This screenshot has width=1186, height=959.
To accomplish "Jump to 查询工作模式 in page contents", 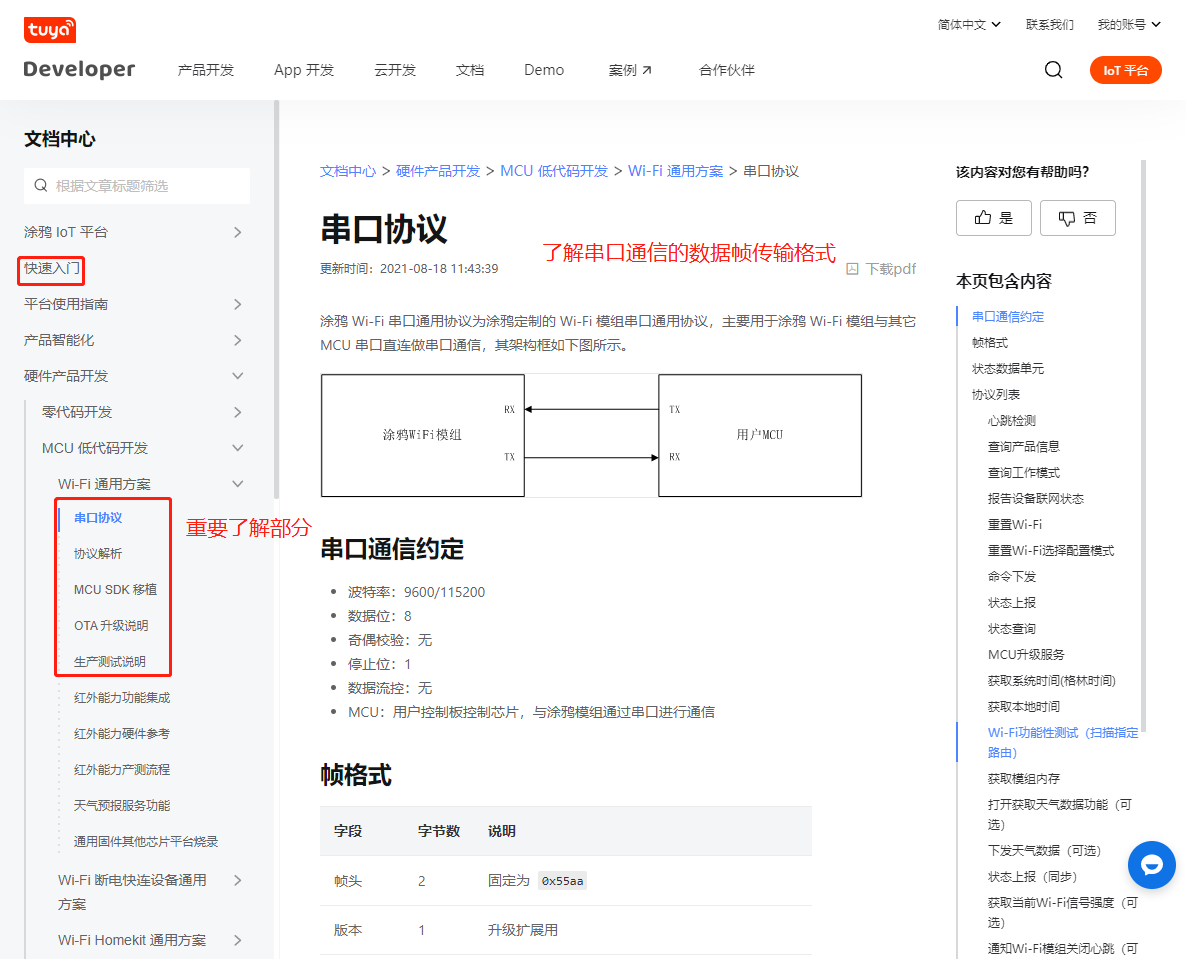I will pos(1023,473).
